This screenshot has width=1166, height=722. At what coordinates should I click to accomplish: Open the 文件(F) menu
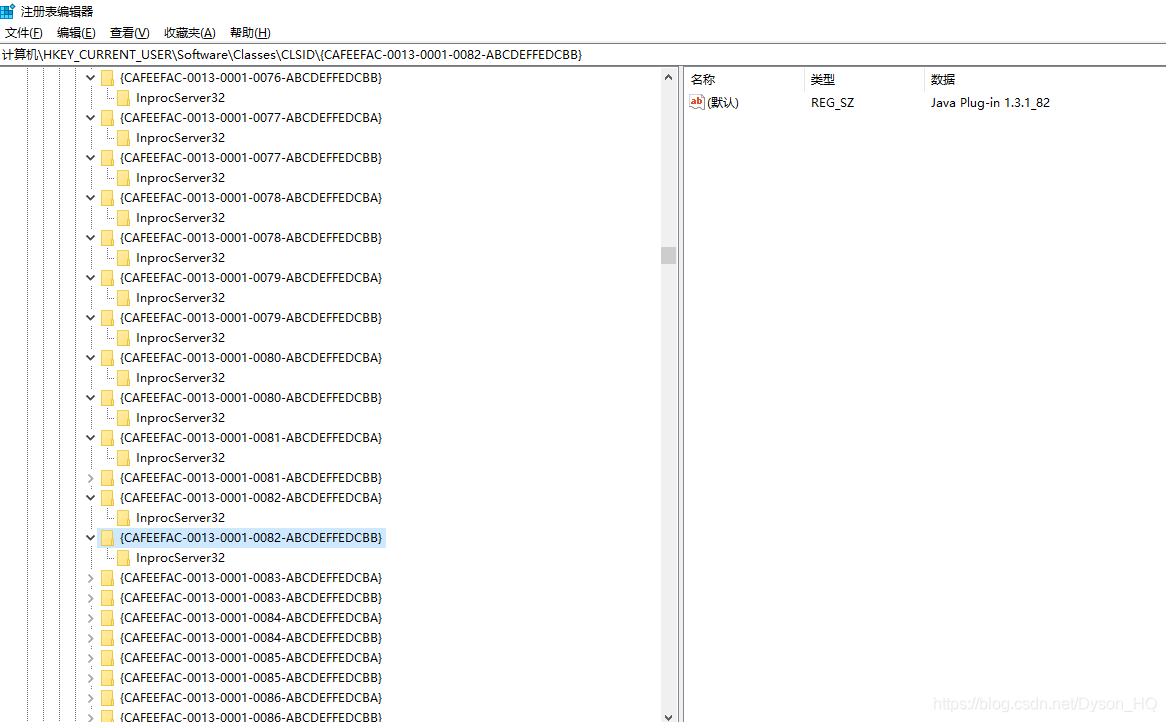click(x=24, y=33)
